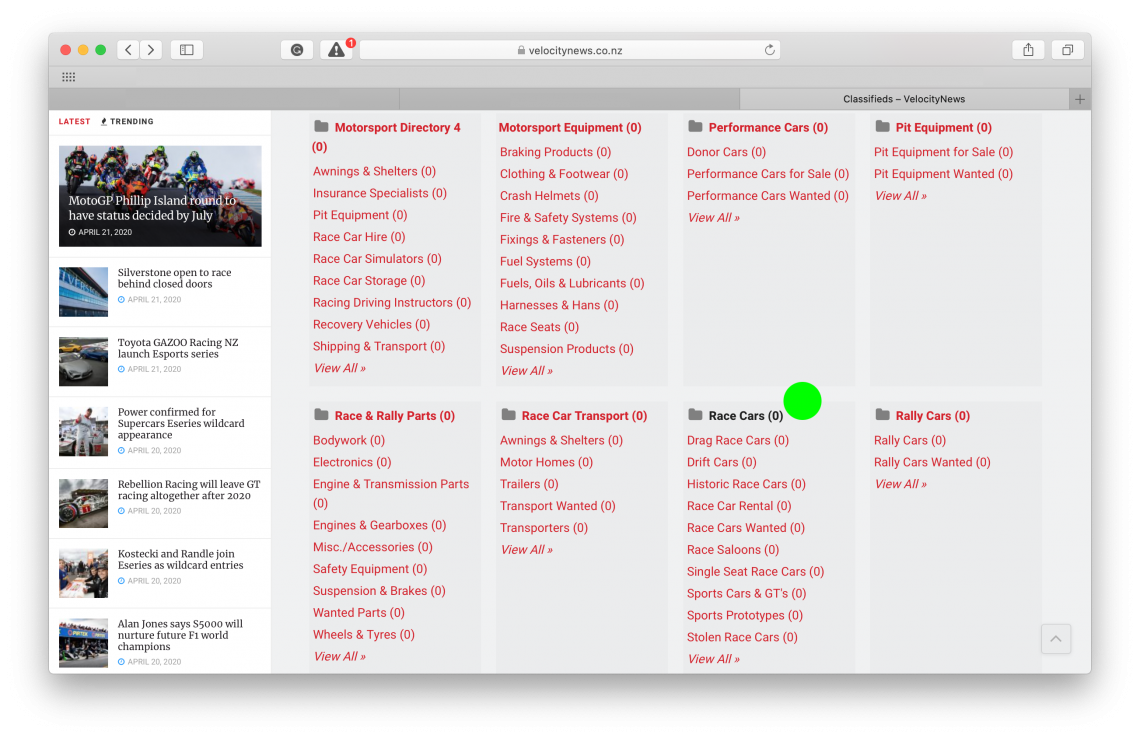The width and height of the screenshot is (1140, 738).
Task: Toggle the Safari sidebar icon
Action: (186, 48)
